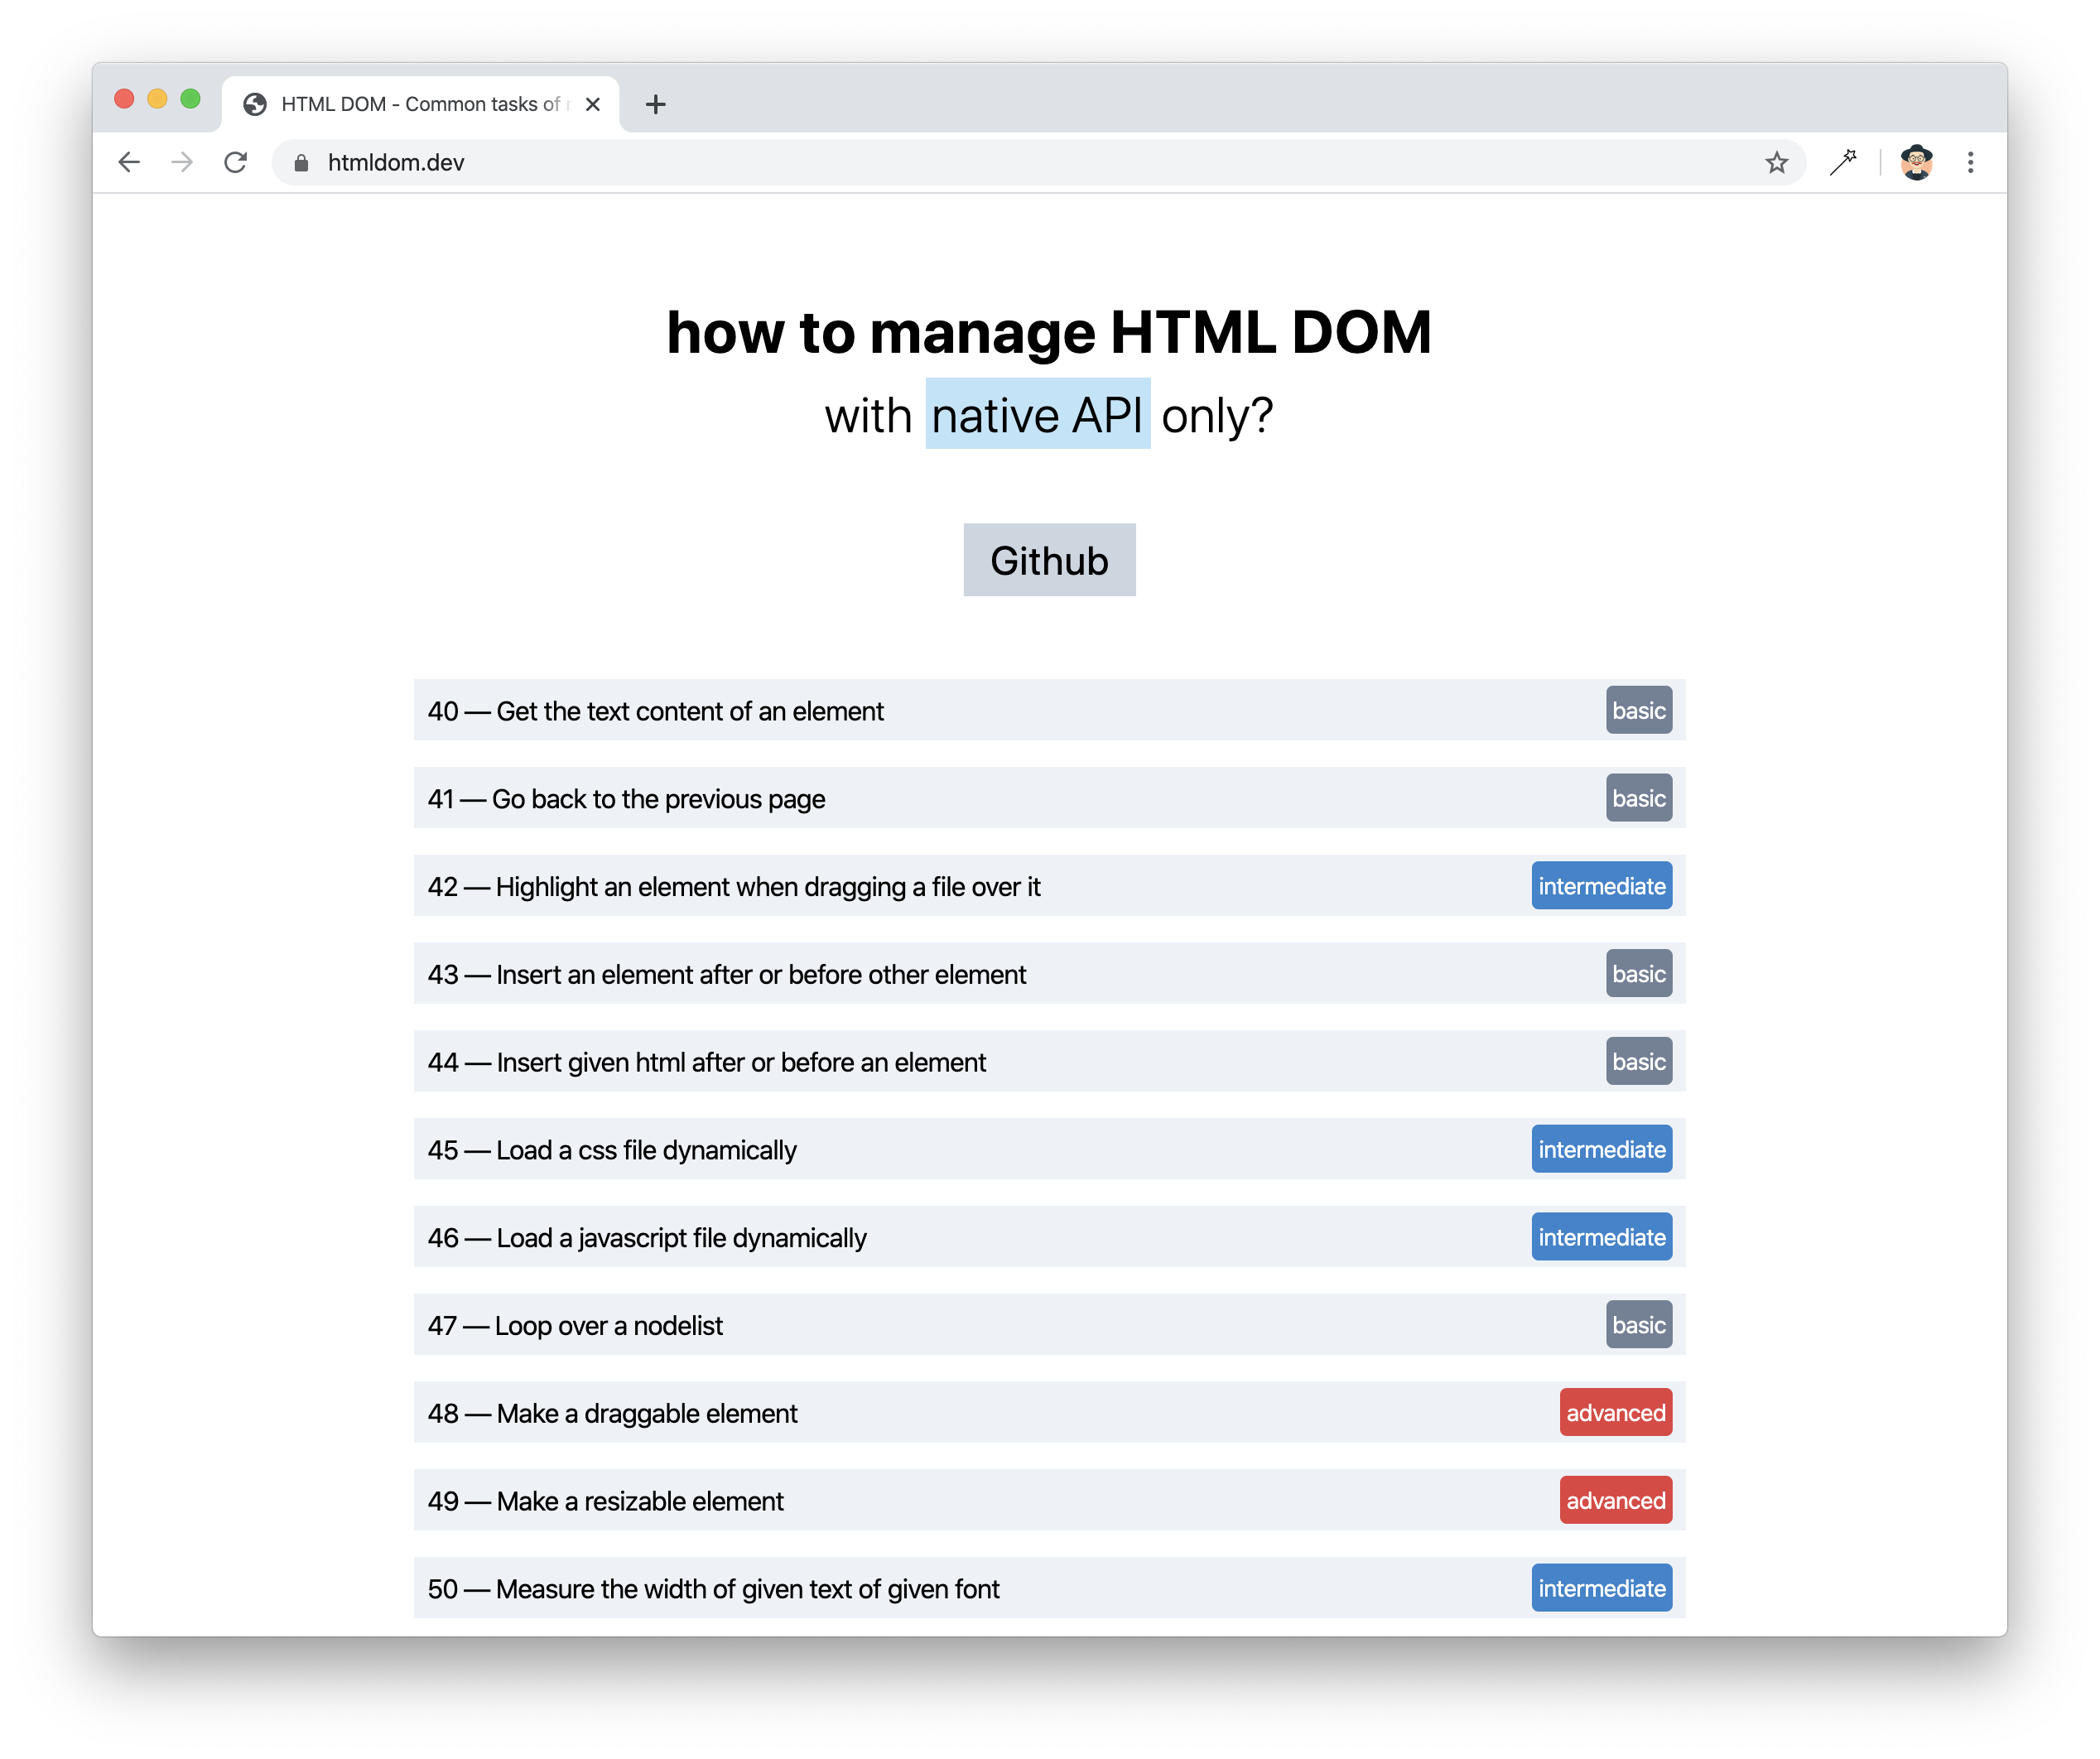Click the forward navigation arrow
Image resolution: width=2100 pixels, height=1759 pixels.
coord(183,162)
